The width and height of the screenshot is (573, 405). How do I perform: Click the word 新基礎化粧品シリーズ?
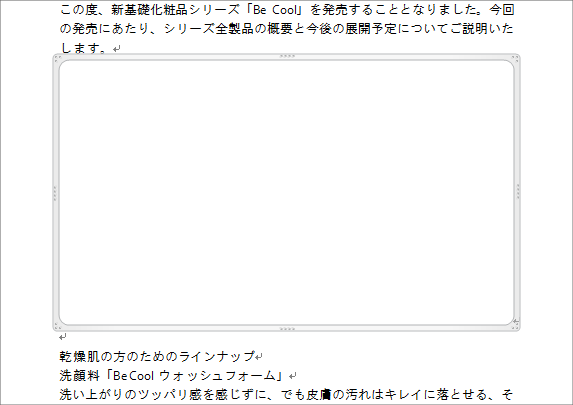(x=176, y=10)
